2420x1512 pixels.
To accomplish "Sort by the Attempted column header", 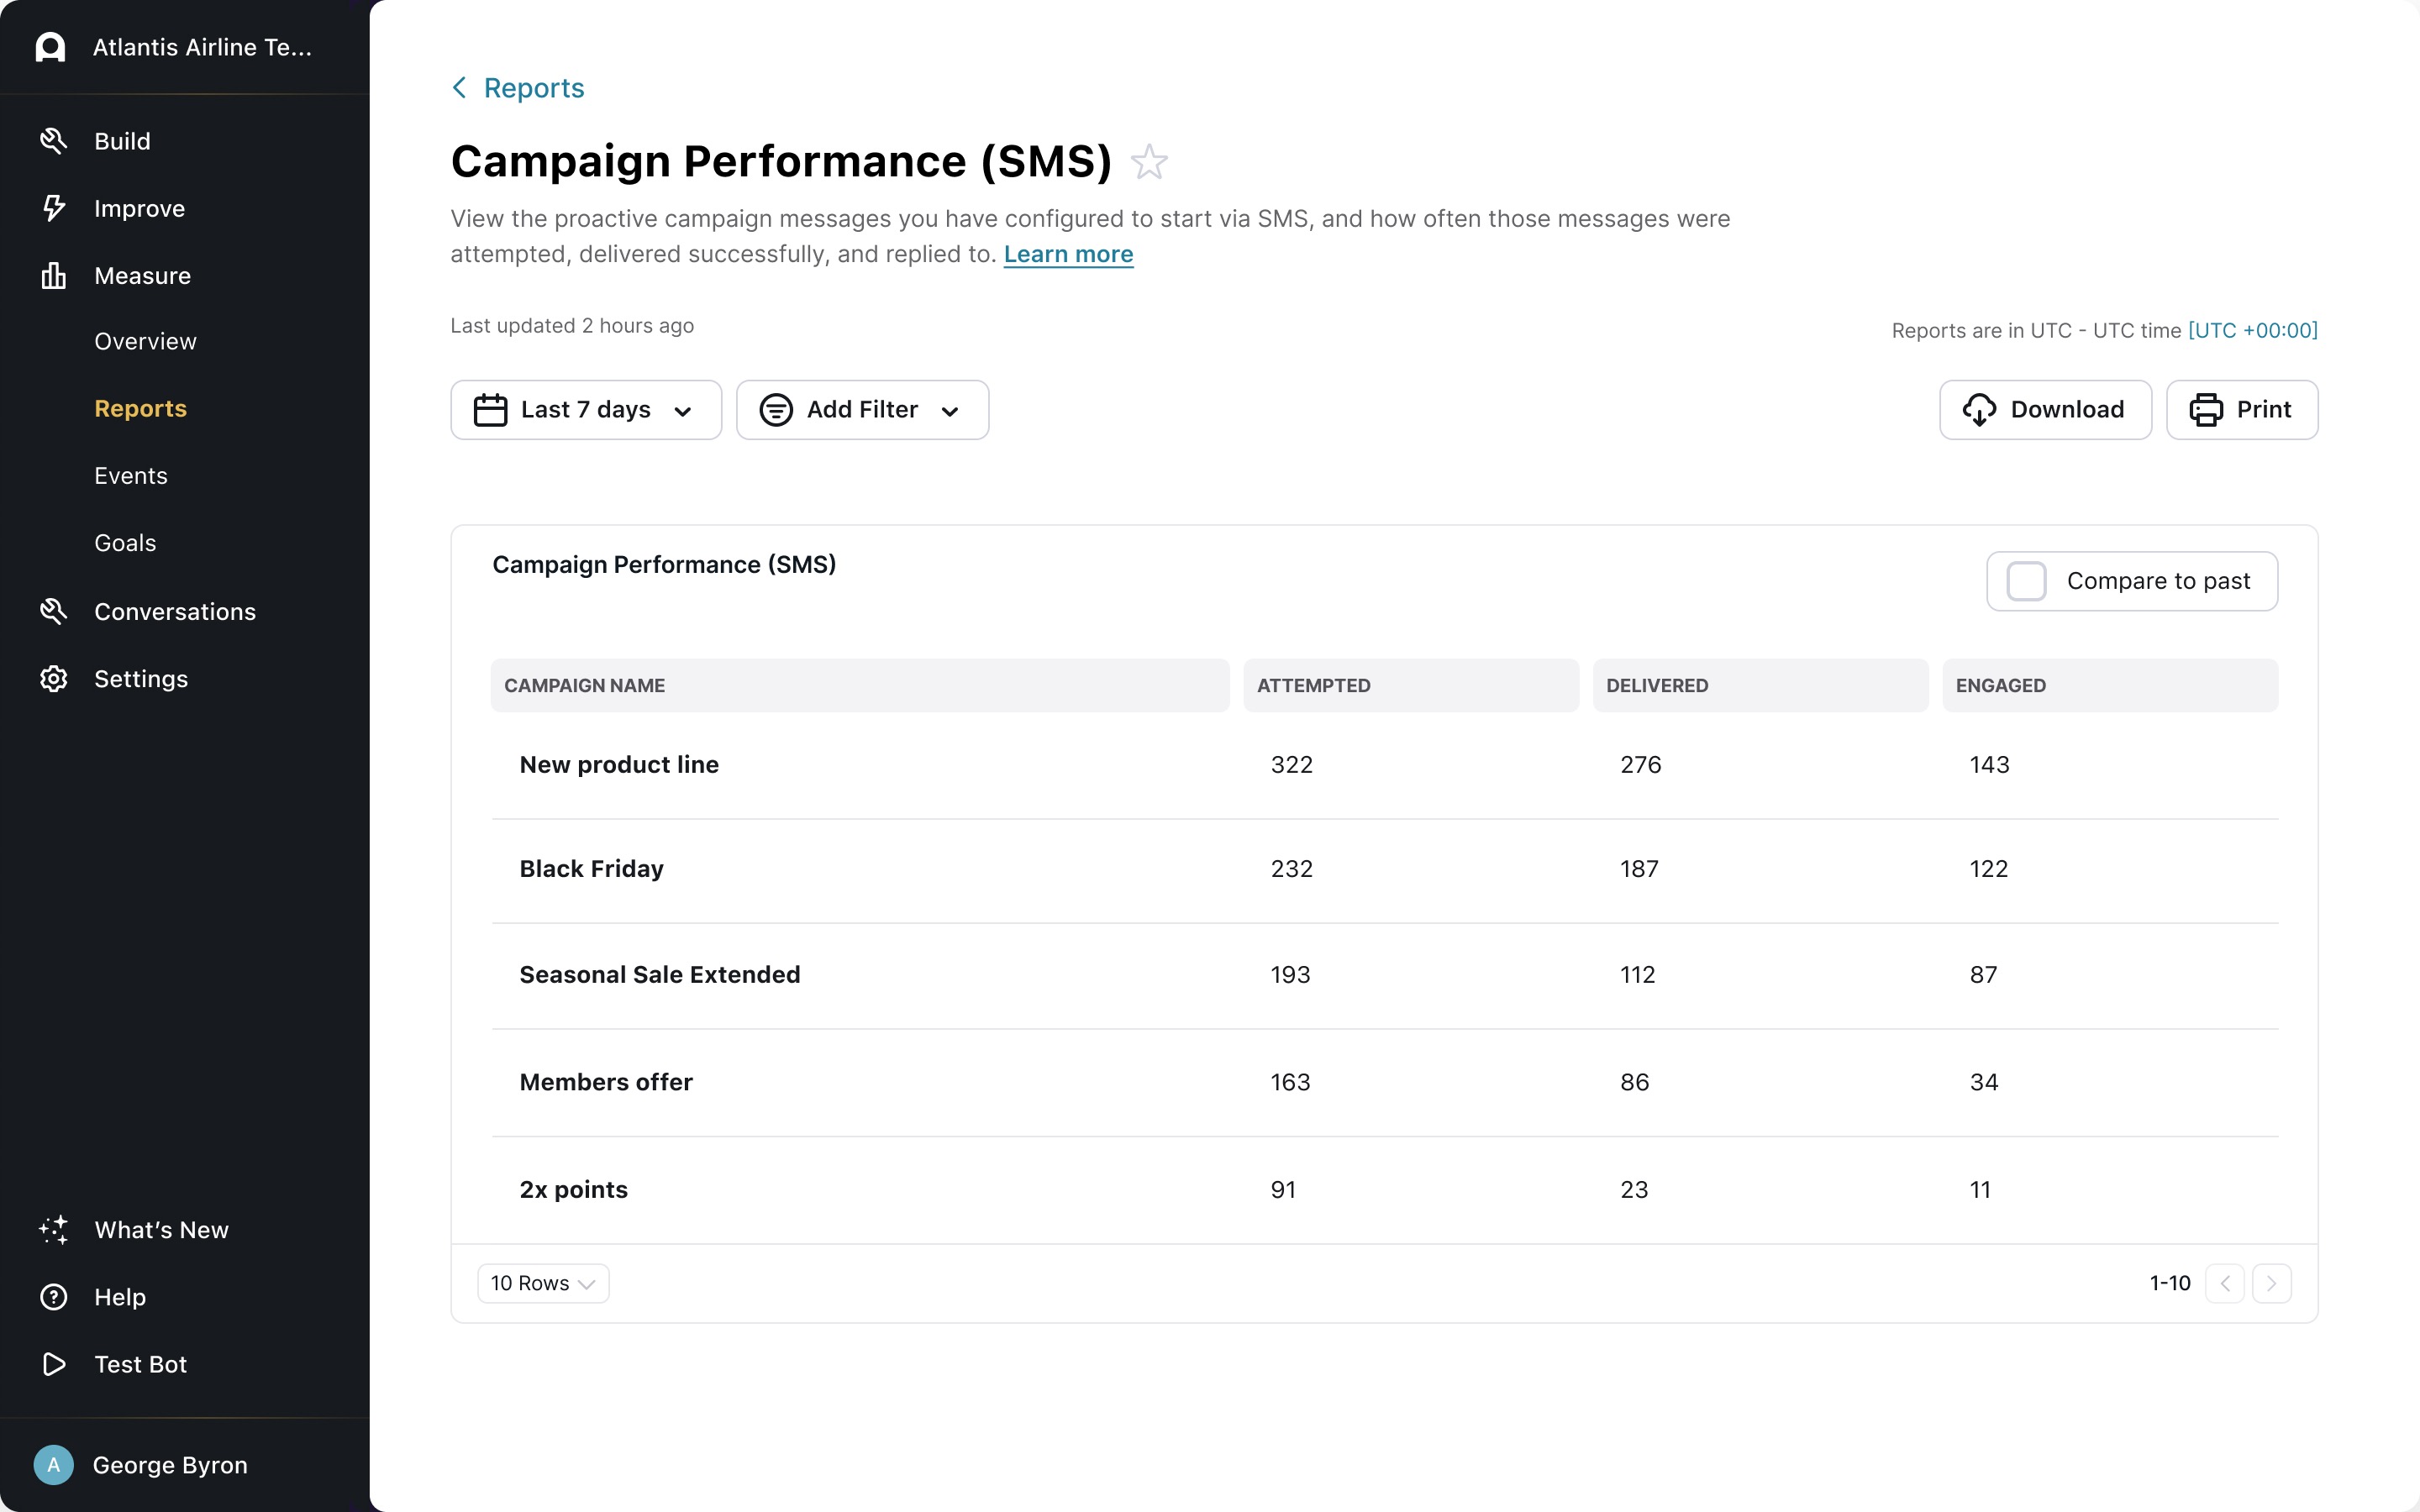I will pos(1313,685).
